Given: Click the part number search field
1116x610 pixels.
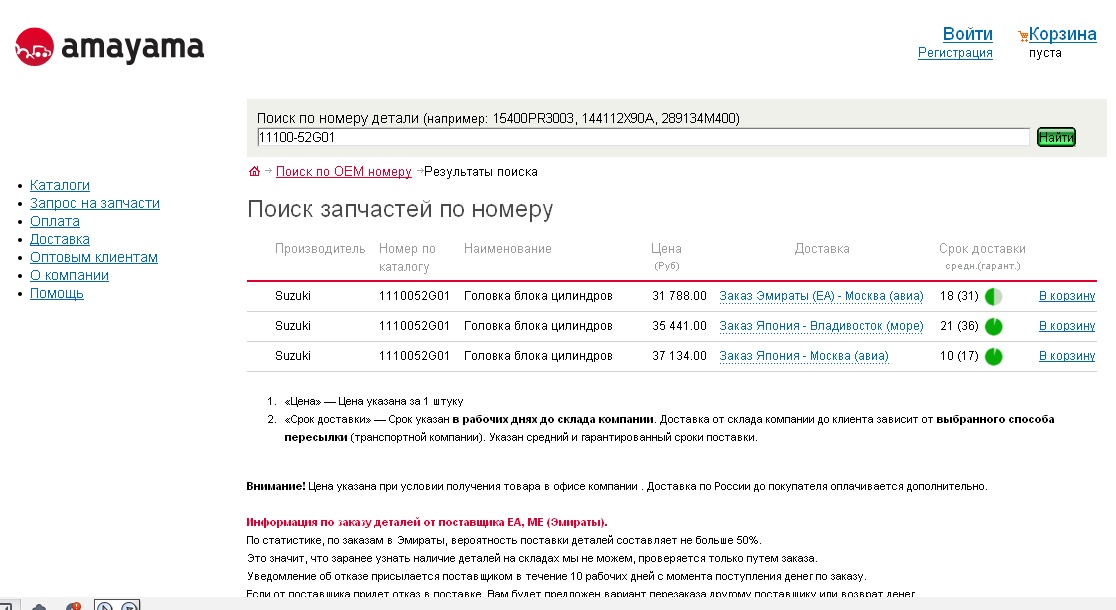Looking at the screenshot, I should click(642, 138).
